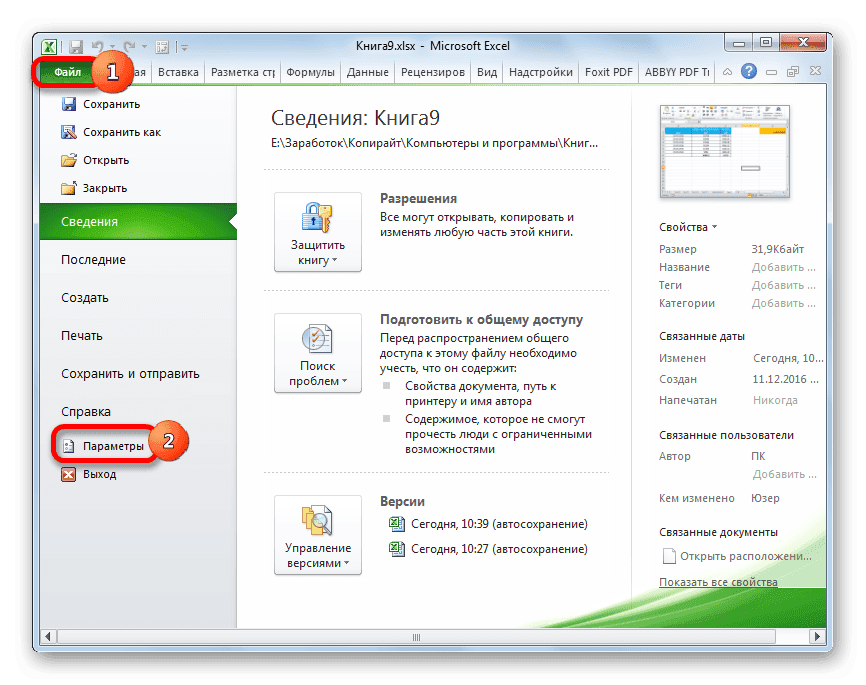
Task: Click the Save icon on the Quick Access Toolbar
Action: point(75,46)
